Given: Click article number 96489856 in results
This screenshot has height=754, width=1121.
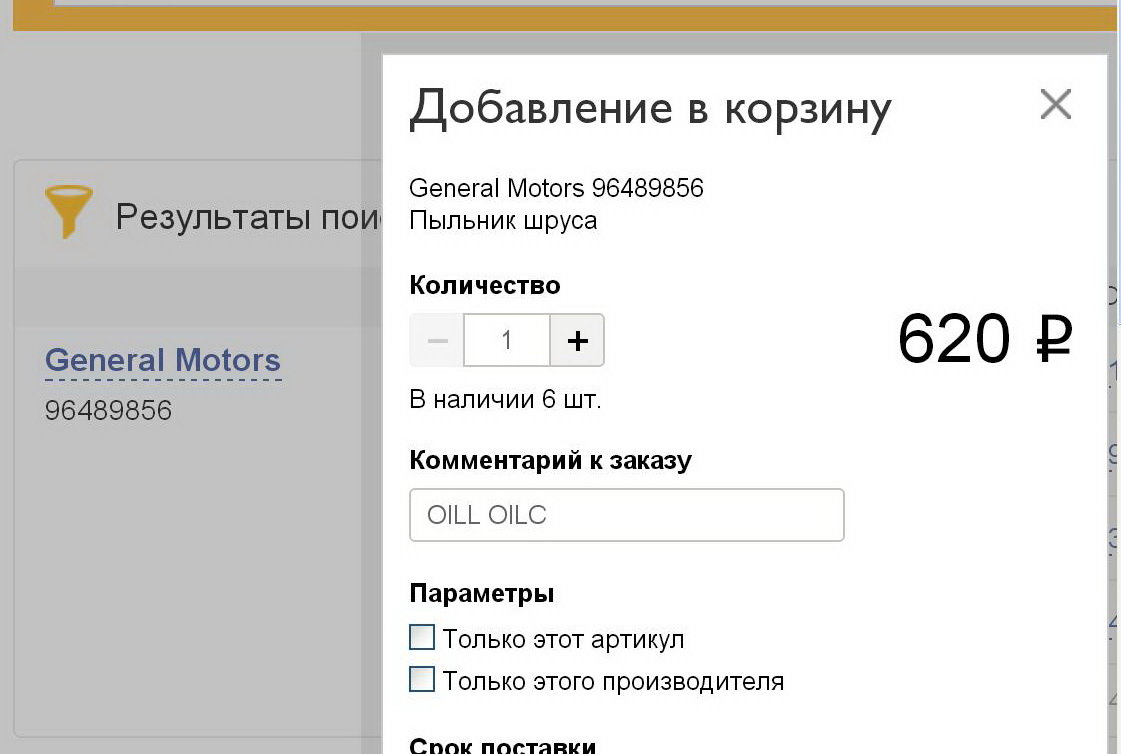Looking at the screenshot, I should click(109, 410).
